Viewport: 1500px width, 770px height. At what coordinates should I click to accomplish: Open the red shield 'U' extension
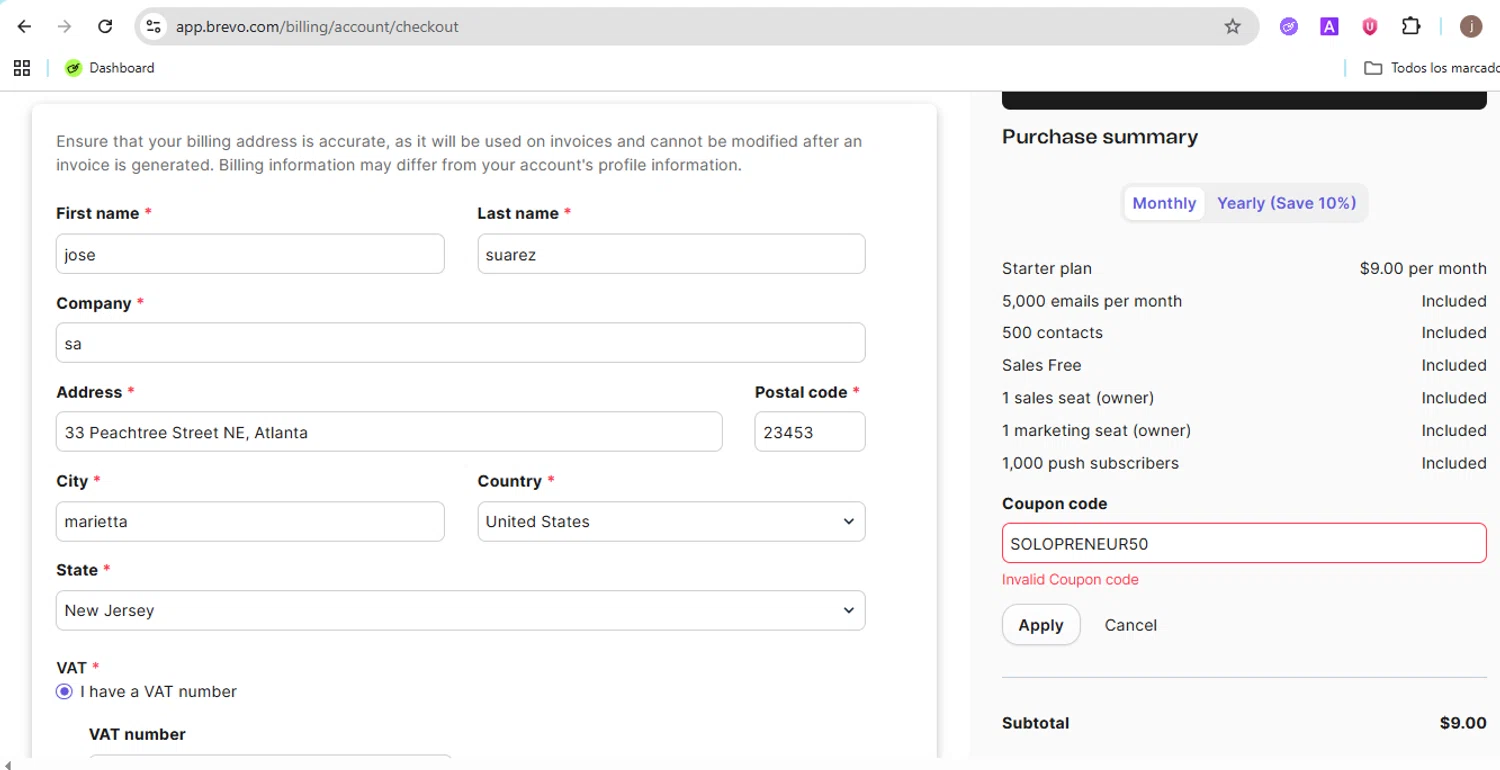(1370, 27)
